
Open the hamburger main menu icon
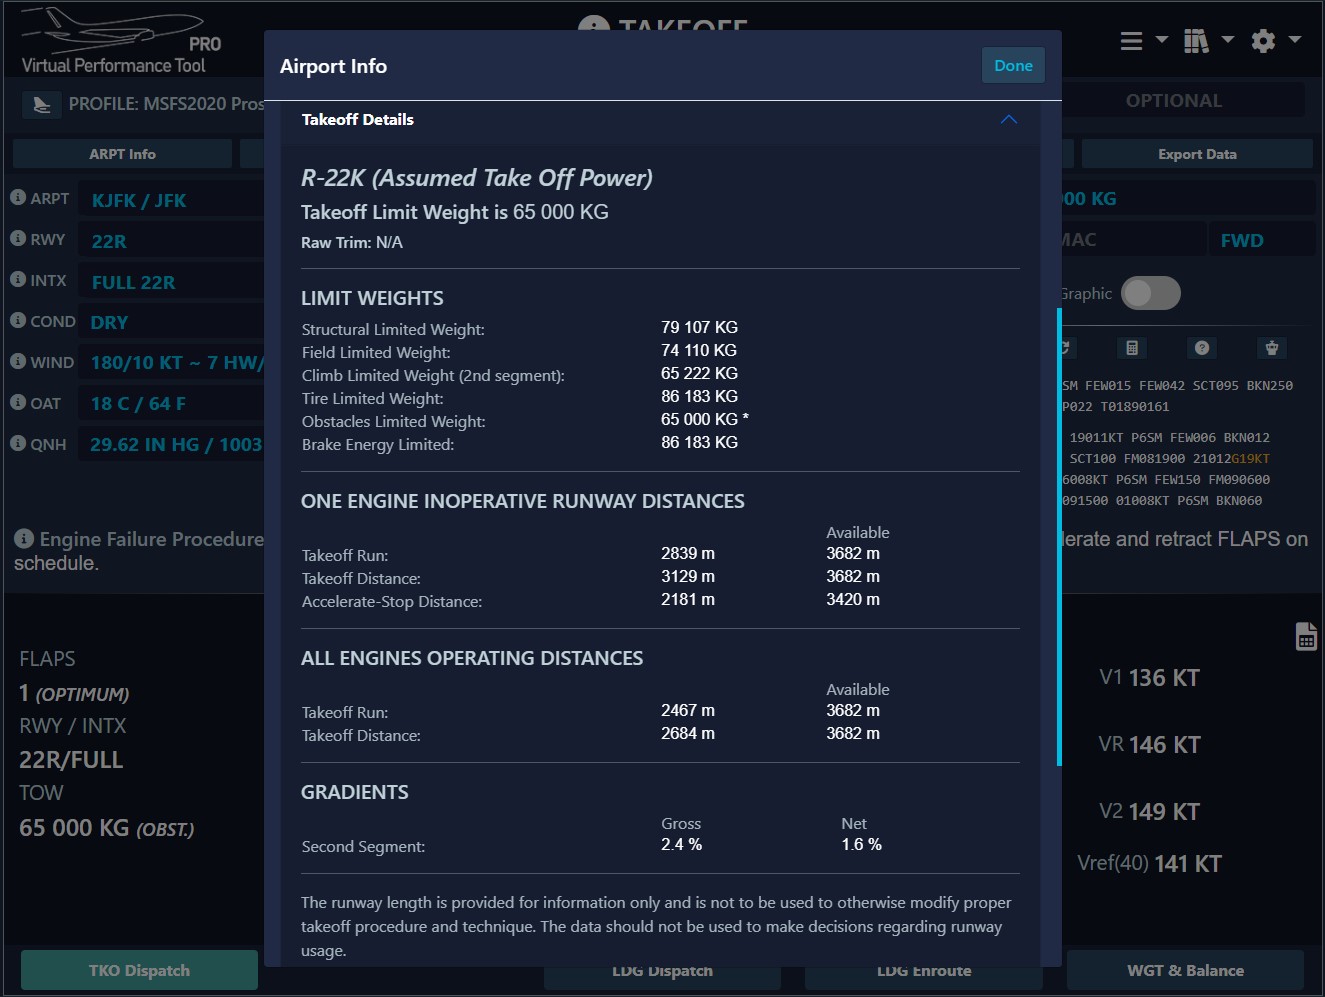pyautogui.click(x=1131, y=41)
